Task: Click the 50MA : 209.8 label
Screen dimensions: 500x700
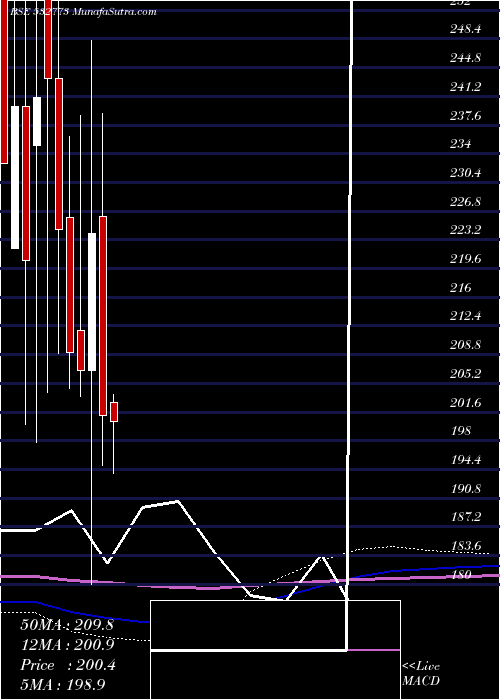Action: point(67,625)
